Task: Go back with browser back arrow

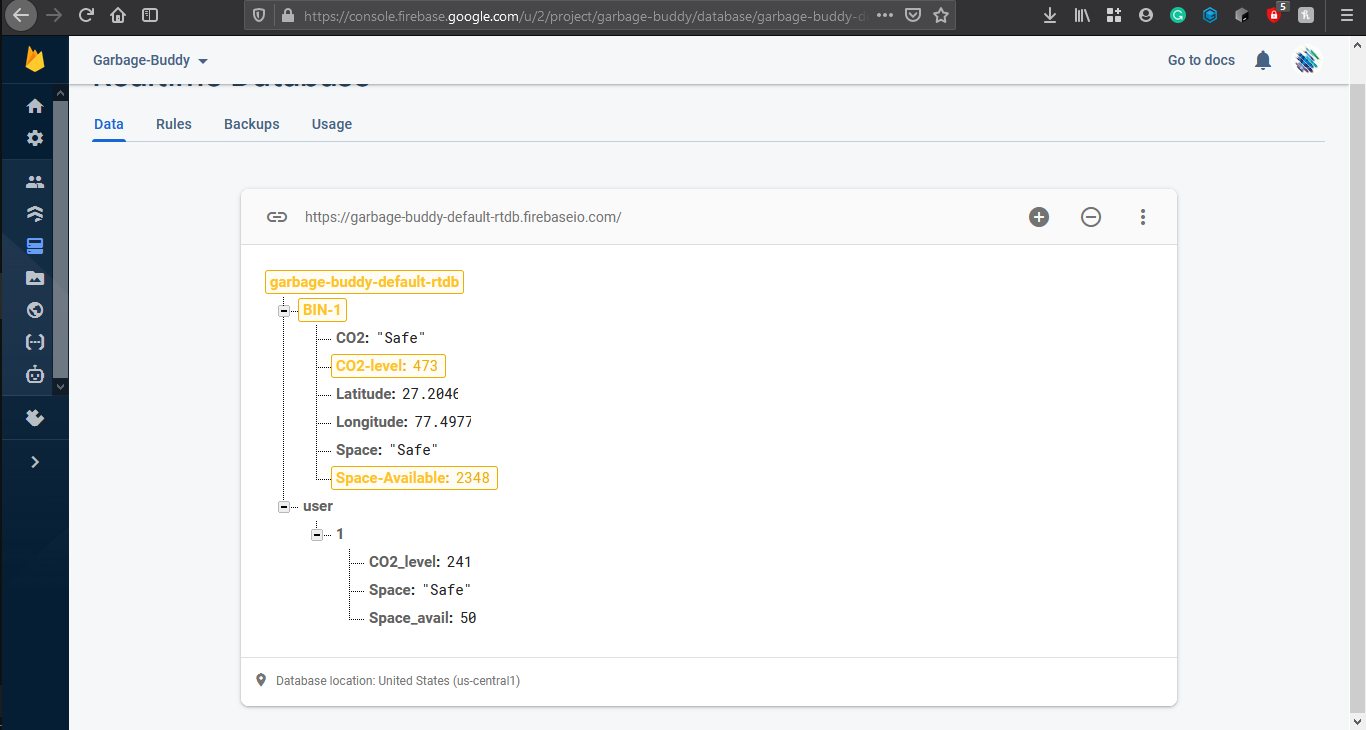Action: [x=21, y=15]
